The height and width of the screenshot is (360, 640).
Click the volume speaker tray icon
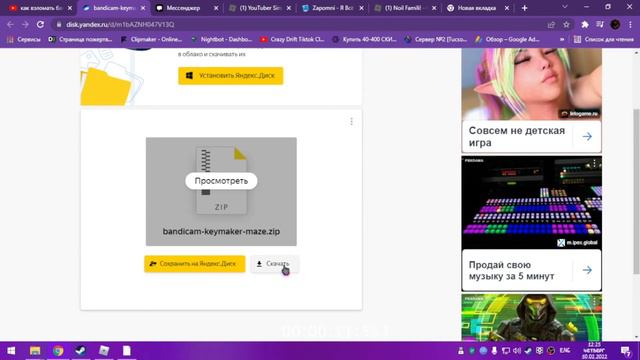click(517, 351)
